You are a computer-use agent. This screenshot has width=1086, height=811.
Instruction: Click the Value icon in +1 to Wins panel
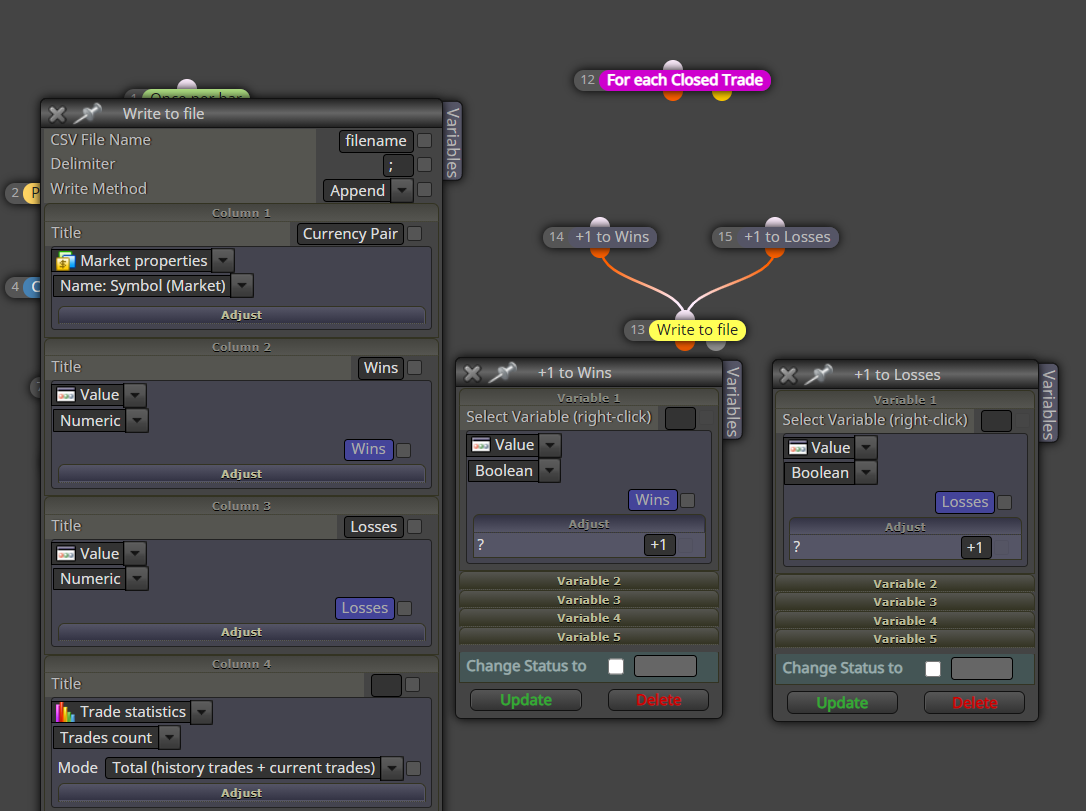481,445
